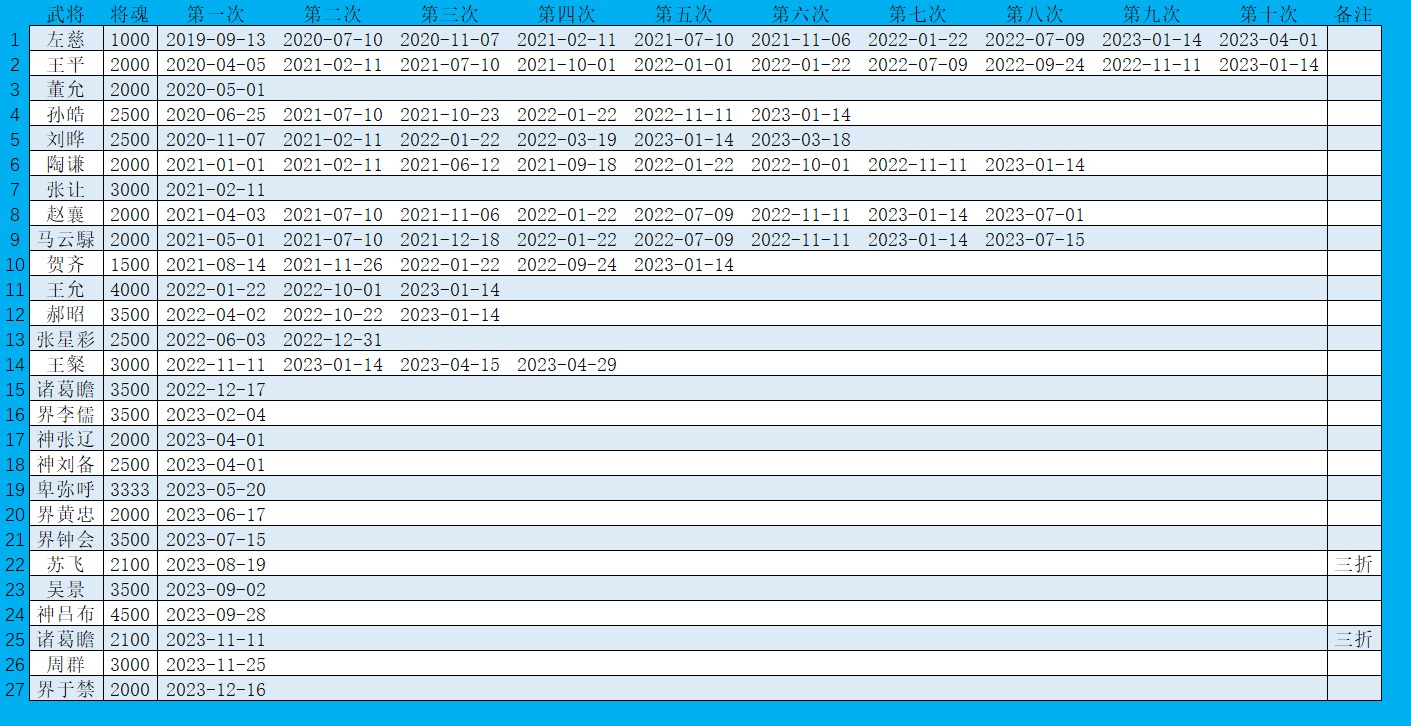Screen dimensions: 1411x726
Task: Click the name cell 贺齐
Action: [66, 265]
